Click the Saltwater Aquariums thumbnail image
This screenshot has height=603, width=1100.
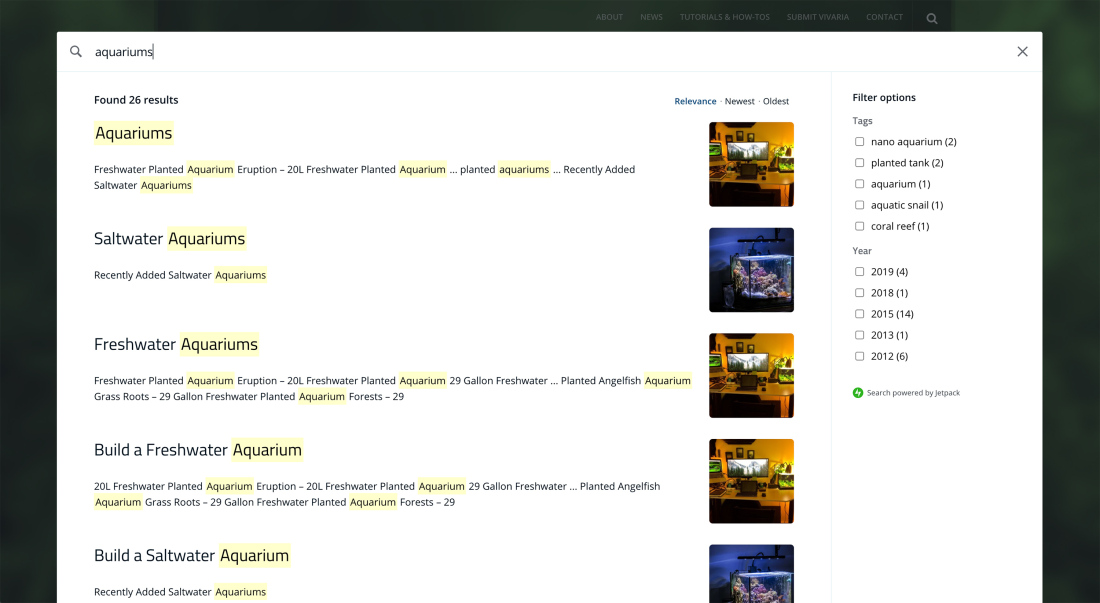[751, 269]
